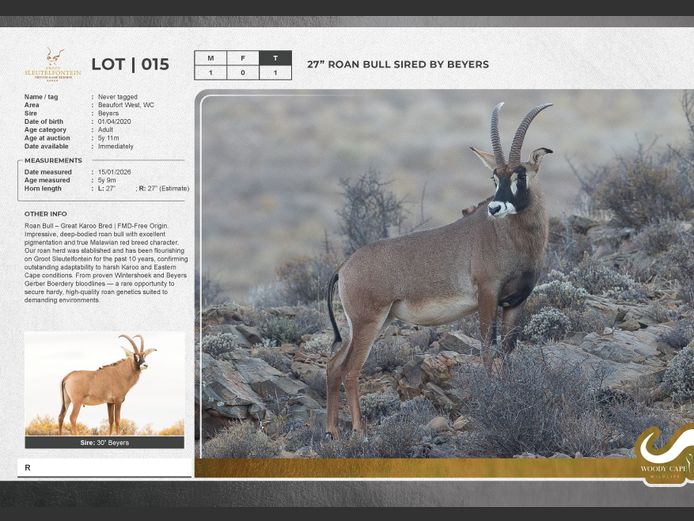This screenshot has height=521, width=694.
Task: Click the 'LOT | 015' heading
Action: click(x=130, y=65)
